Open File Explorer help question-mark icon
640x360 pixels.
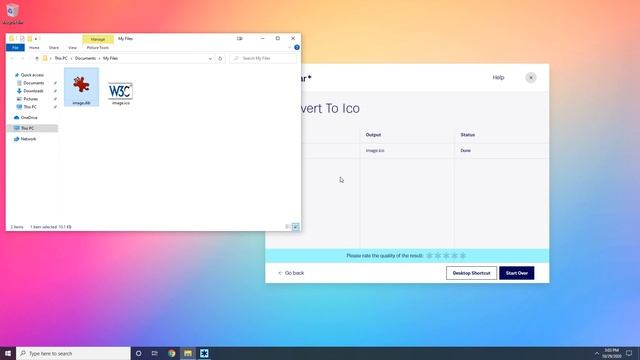(x=297, y=47)
